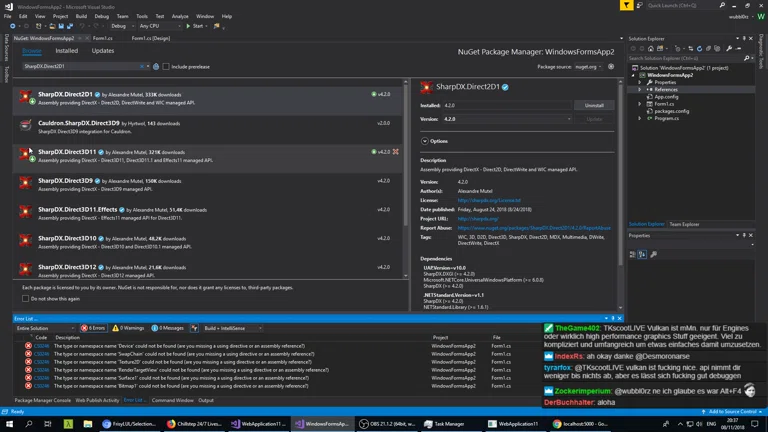Image resolution: width=768 pixels, height=432 pixels.
Task: Click CS0246 code link for 'Device' error
Action: click(41, 346)
